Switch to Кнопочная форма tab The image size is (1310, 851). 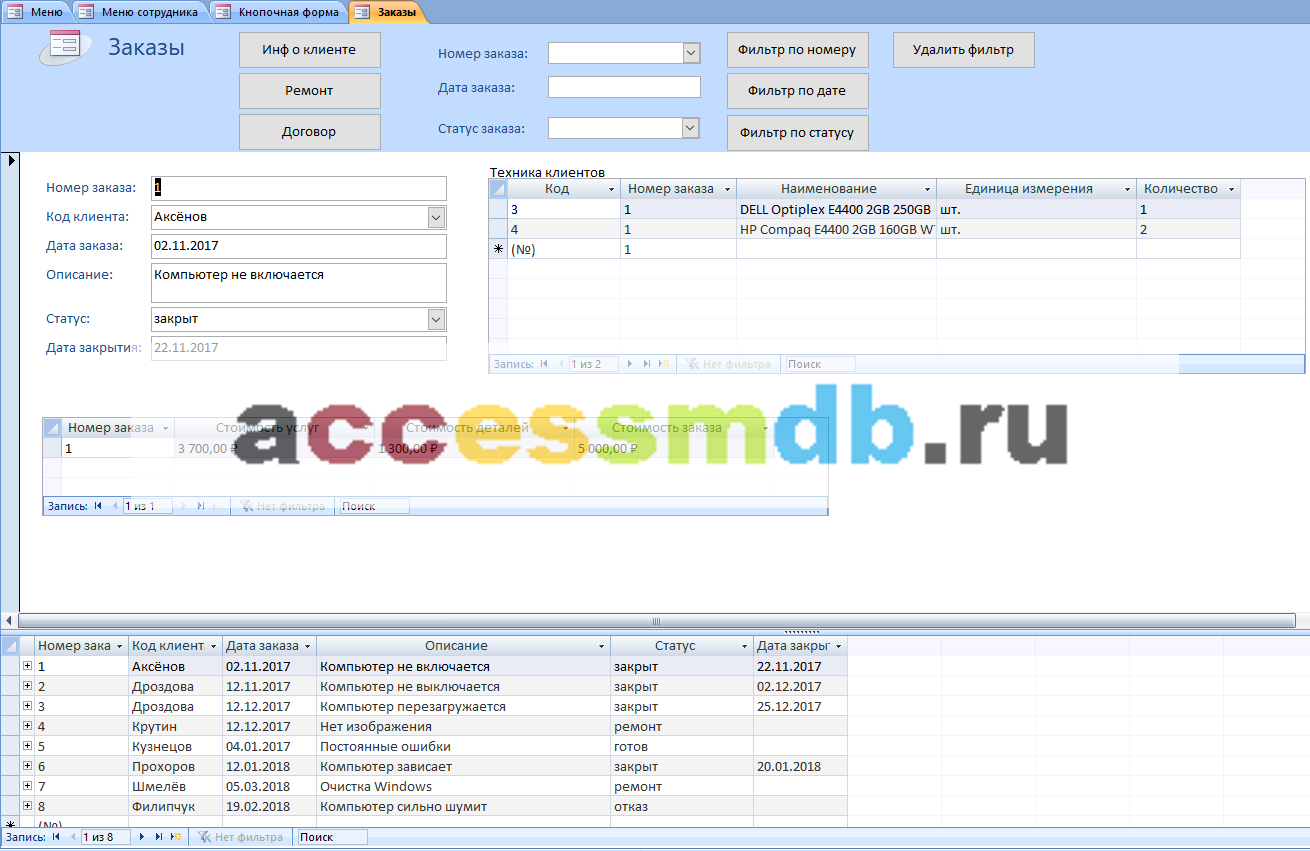point(279,12)
